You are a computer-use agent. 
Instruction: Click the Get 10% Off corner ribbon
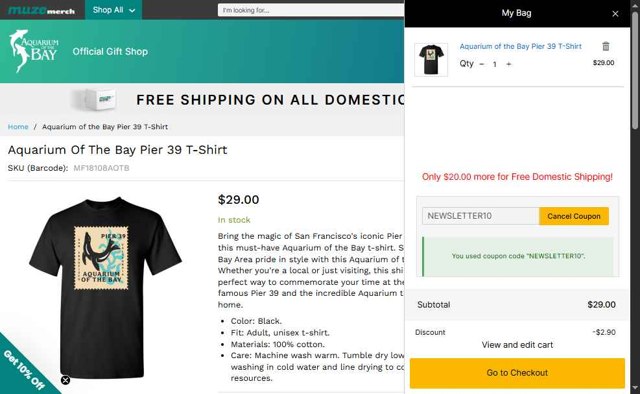click(x=24, y=370)
